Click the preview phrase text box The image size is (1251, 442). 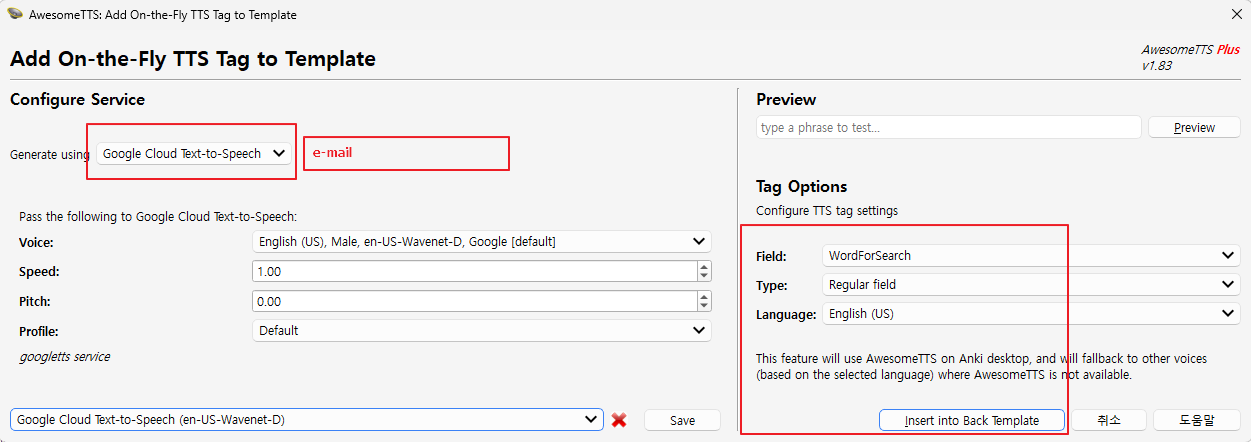pyautogui.click(x=949, y=127)
